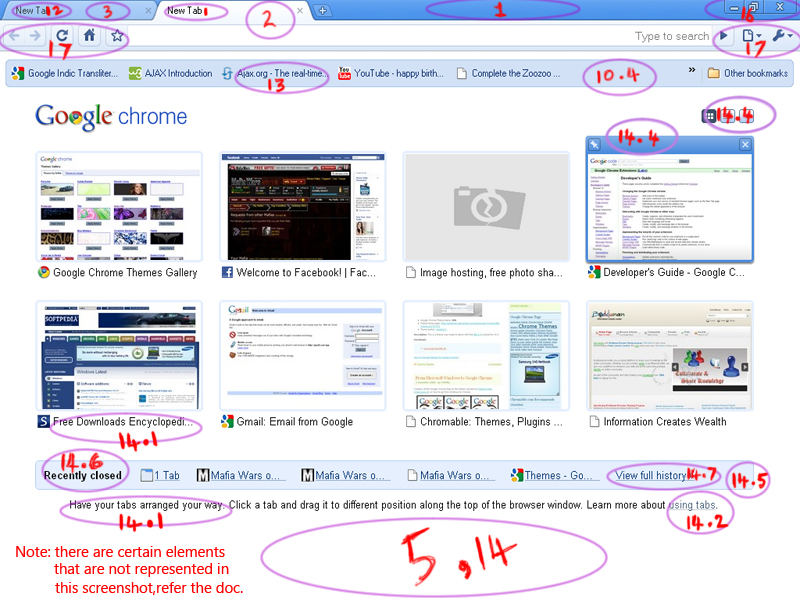Pin the Developer's Guide thumbnail
Viewport: 800px width, 600px height.
point(594,144)
